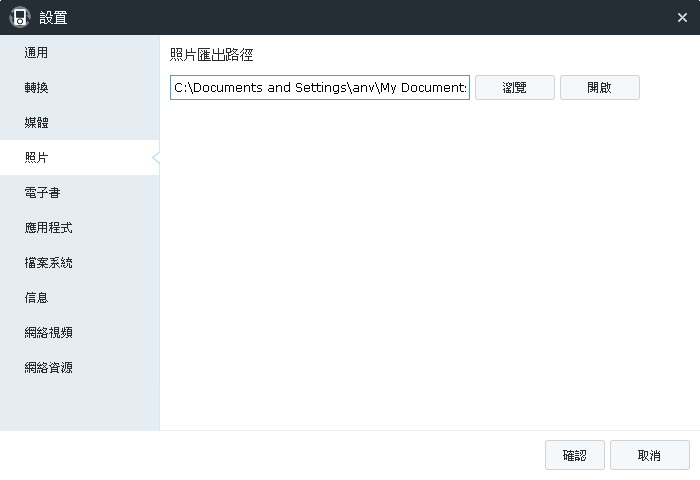Image resolution: width=700 pixels, height=480 pixels.
Task: Select 信息 in the sidebar
Action: point(36,298)
